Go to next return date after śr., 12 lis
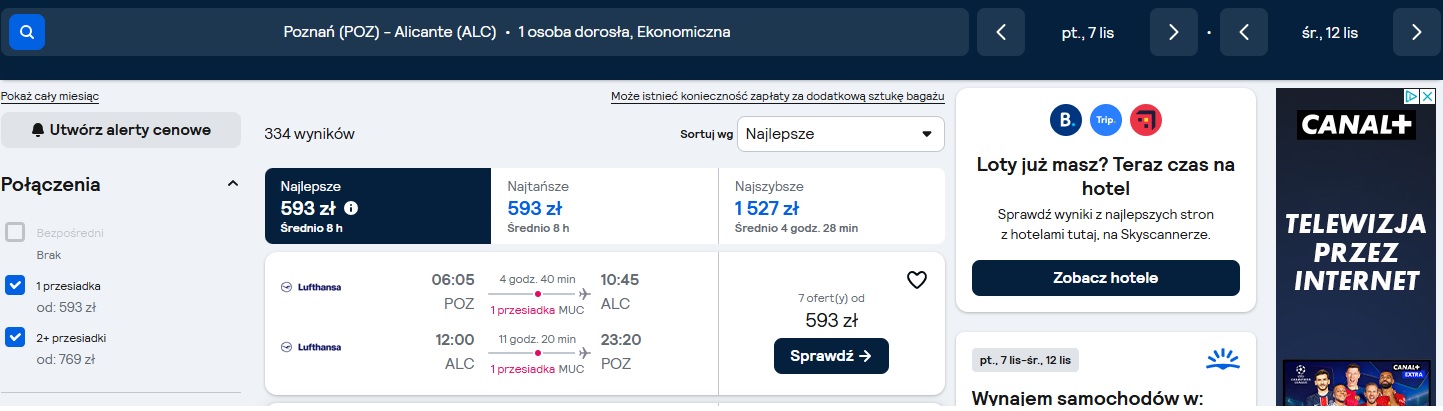This screenshot has width=1443, height=411. 1417,32
